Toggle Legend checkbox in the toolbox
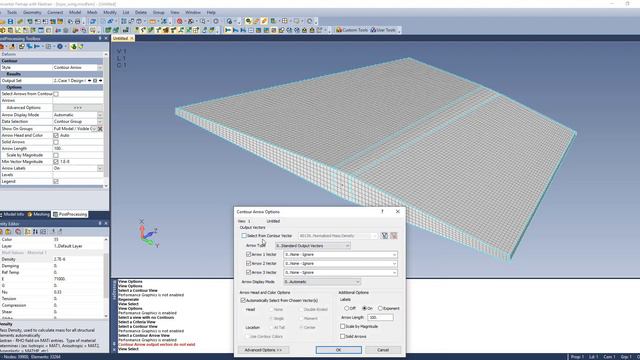The height and width of the screenshot is (360, 640). [56, 181]
